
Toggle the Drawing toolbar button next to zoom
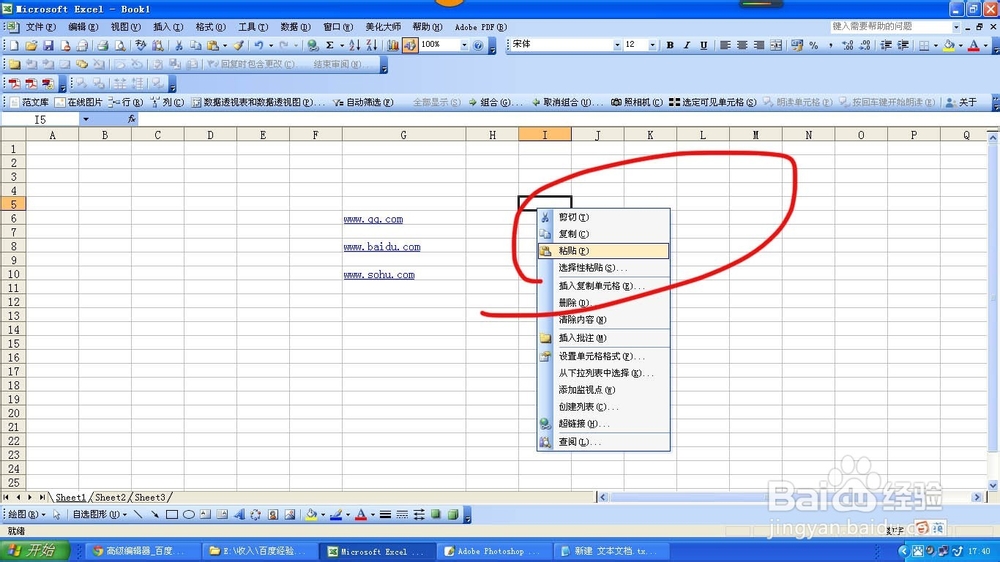tap(410, 45)
